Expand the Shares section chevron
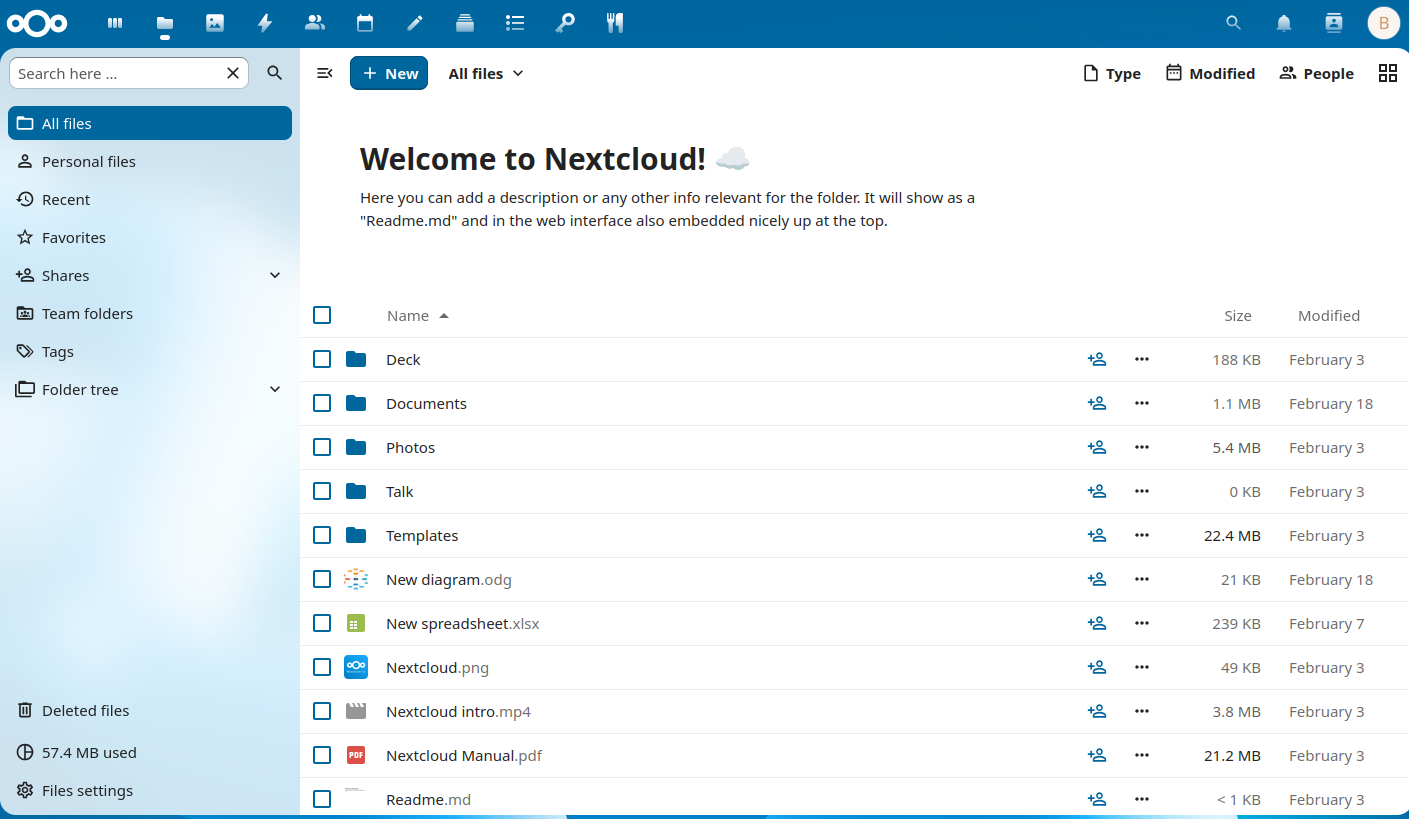This screenshot has width=1409, height=819. (x=276, y=275)
